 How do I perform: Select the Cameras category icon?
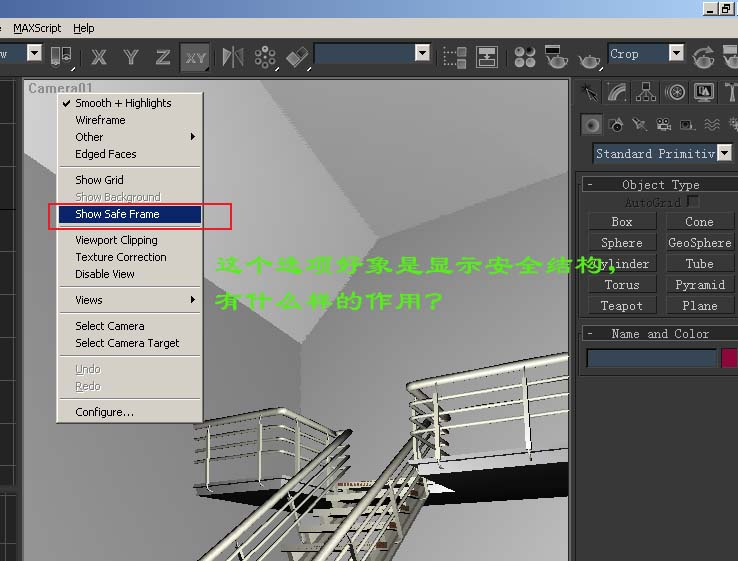click(x=664, y=125)
